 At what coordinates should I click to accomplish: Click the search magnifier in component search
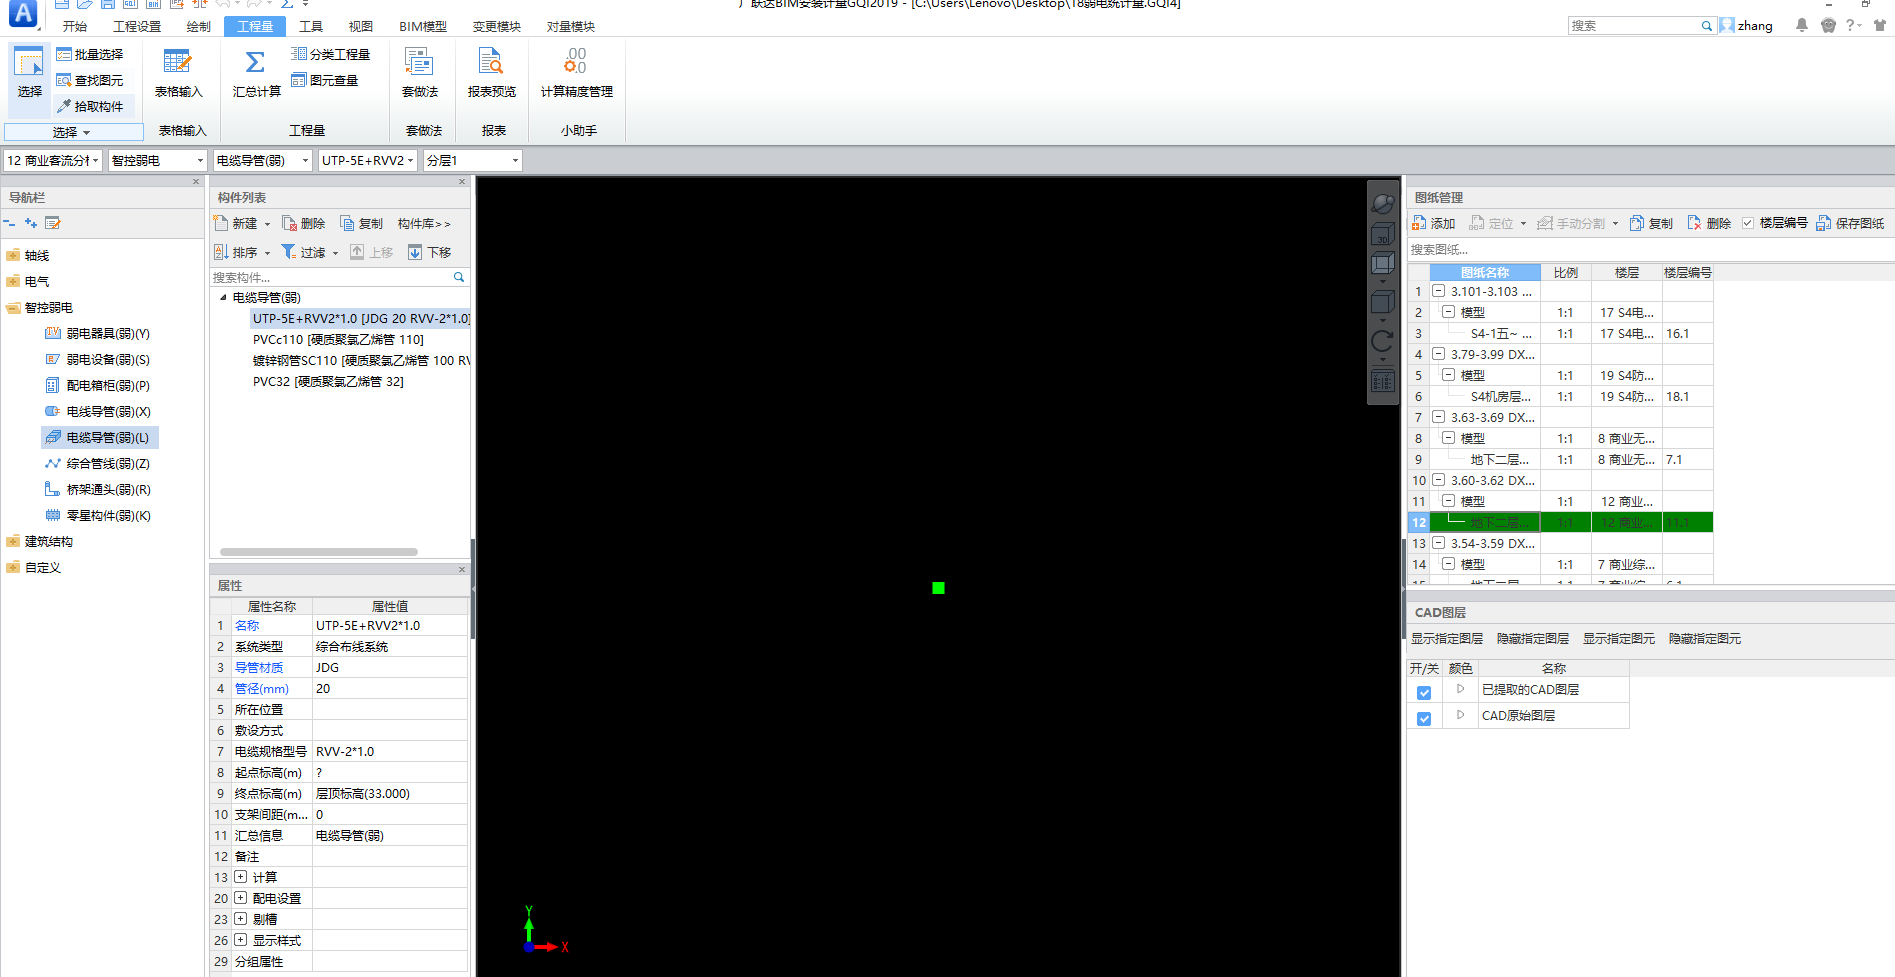tap(459, 277)
